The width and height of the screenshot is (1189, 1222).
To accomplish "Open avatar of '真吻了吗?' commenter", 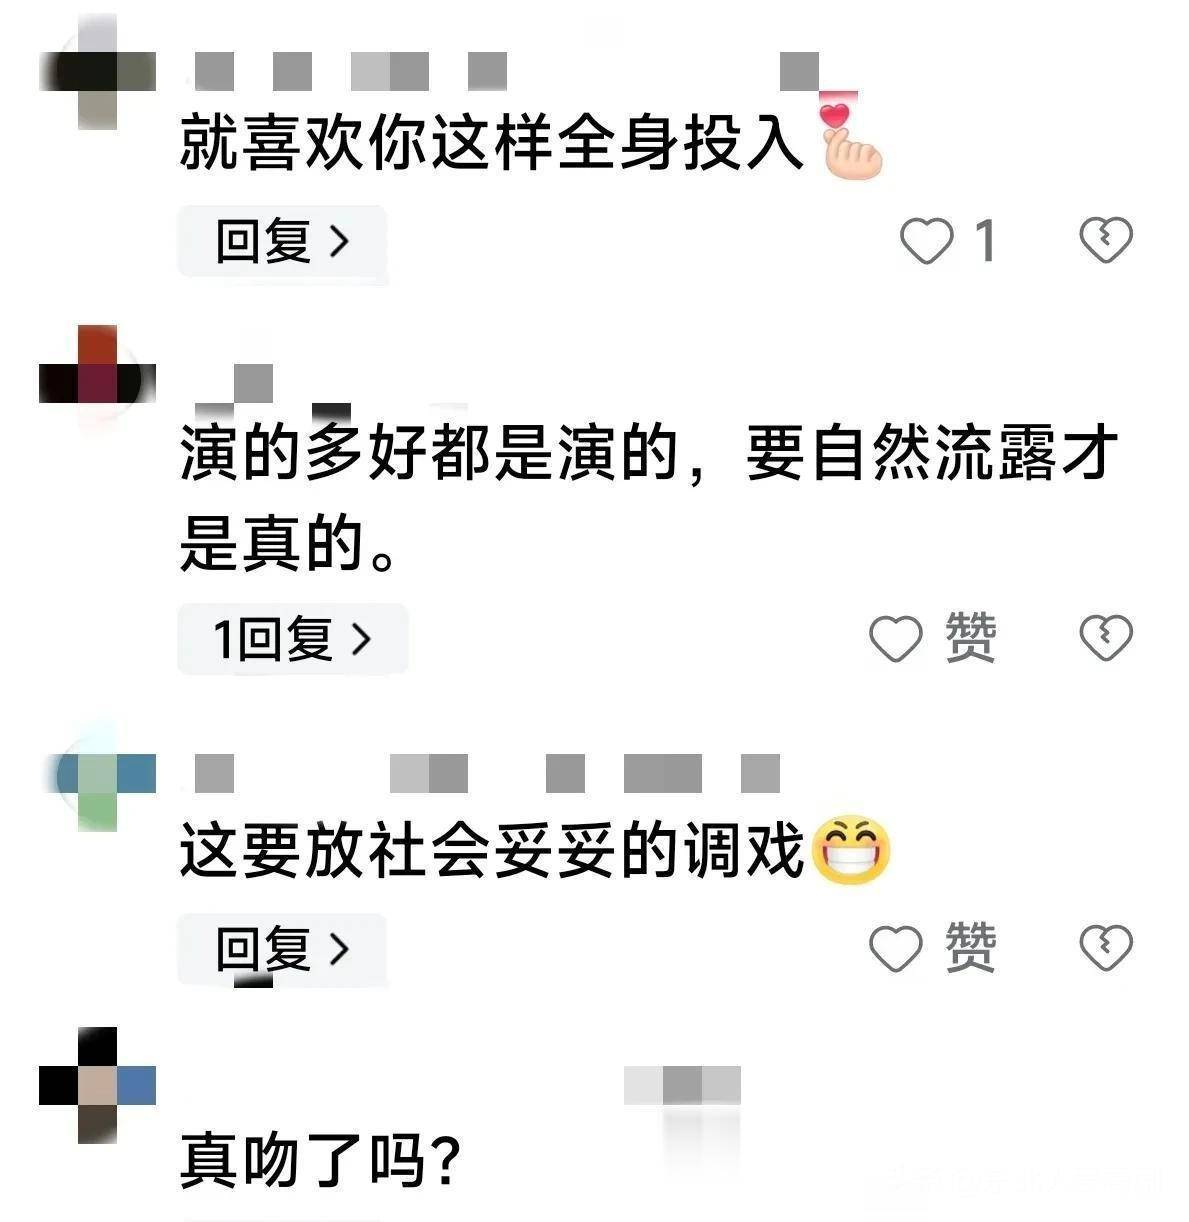I will (97, 1085).
